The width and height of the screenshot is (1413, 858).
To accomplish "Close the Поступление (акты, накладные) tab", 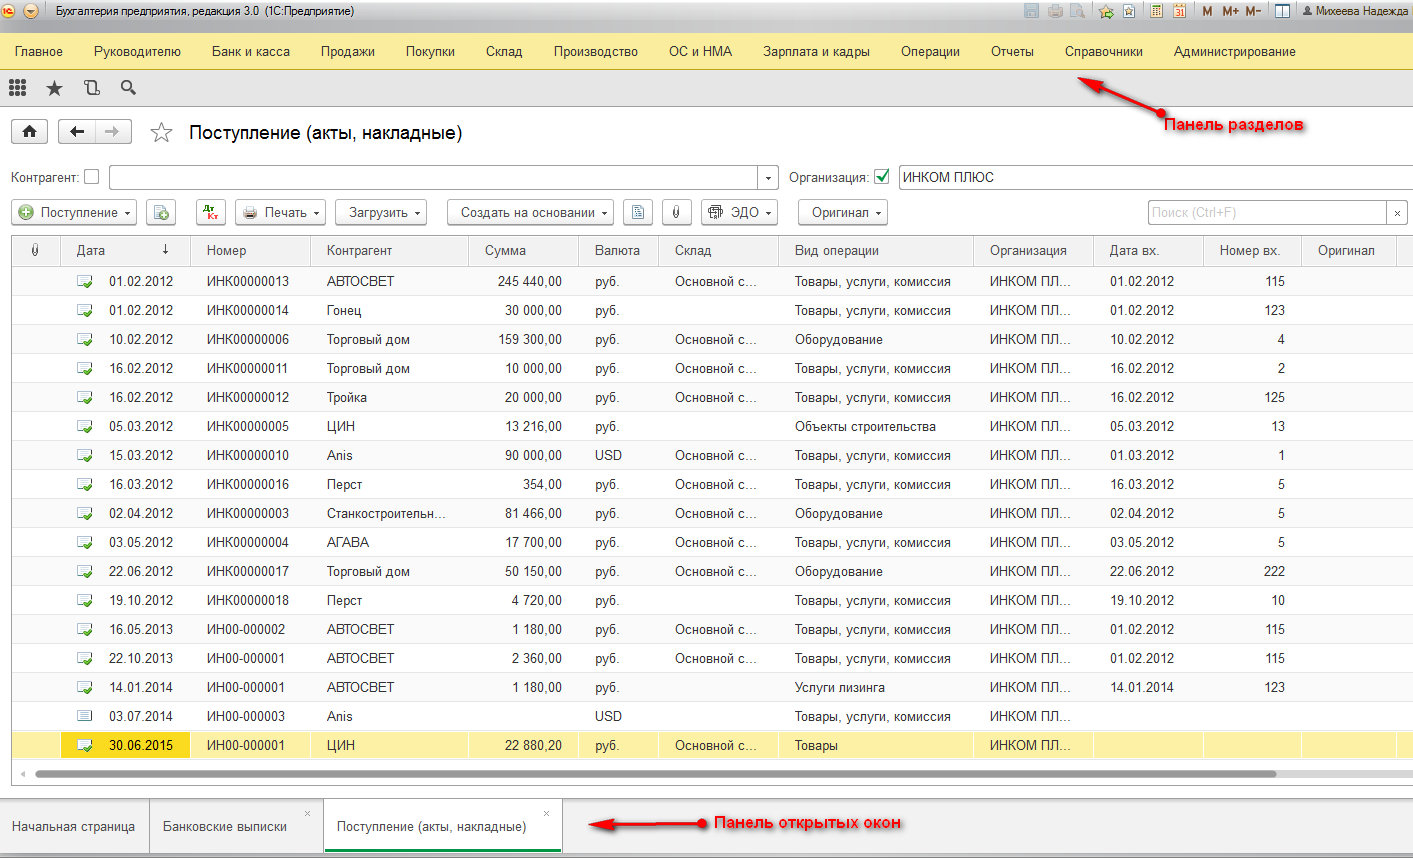I will (x=546, y=813).
